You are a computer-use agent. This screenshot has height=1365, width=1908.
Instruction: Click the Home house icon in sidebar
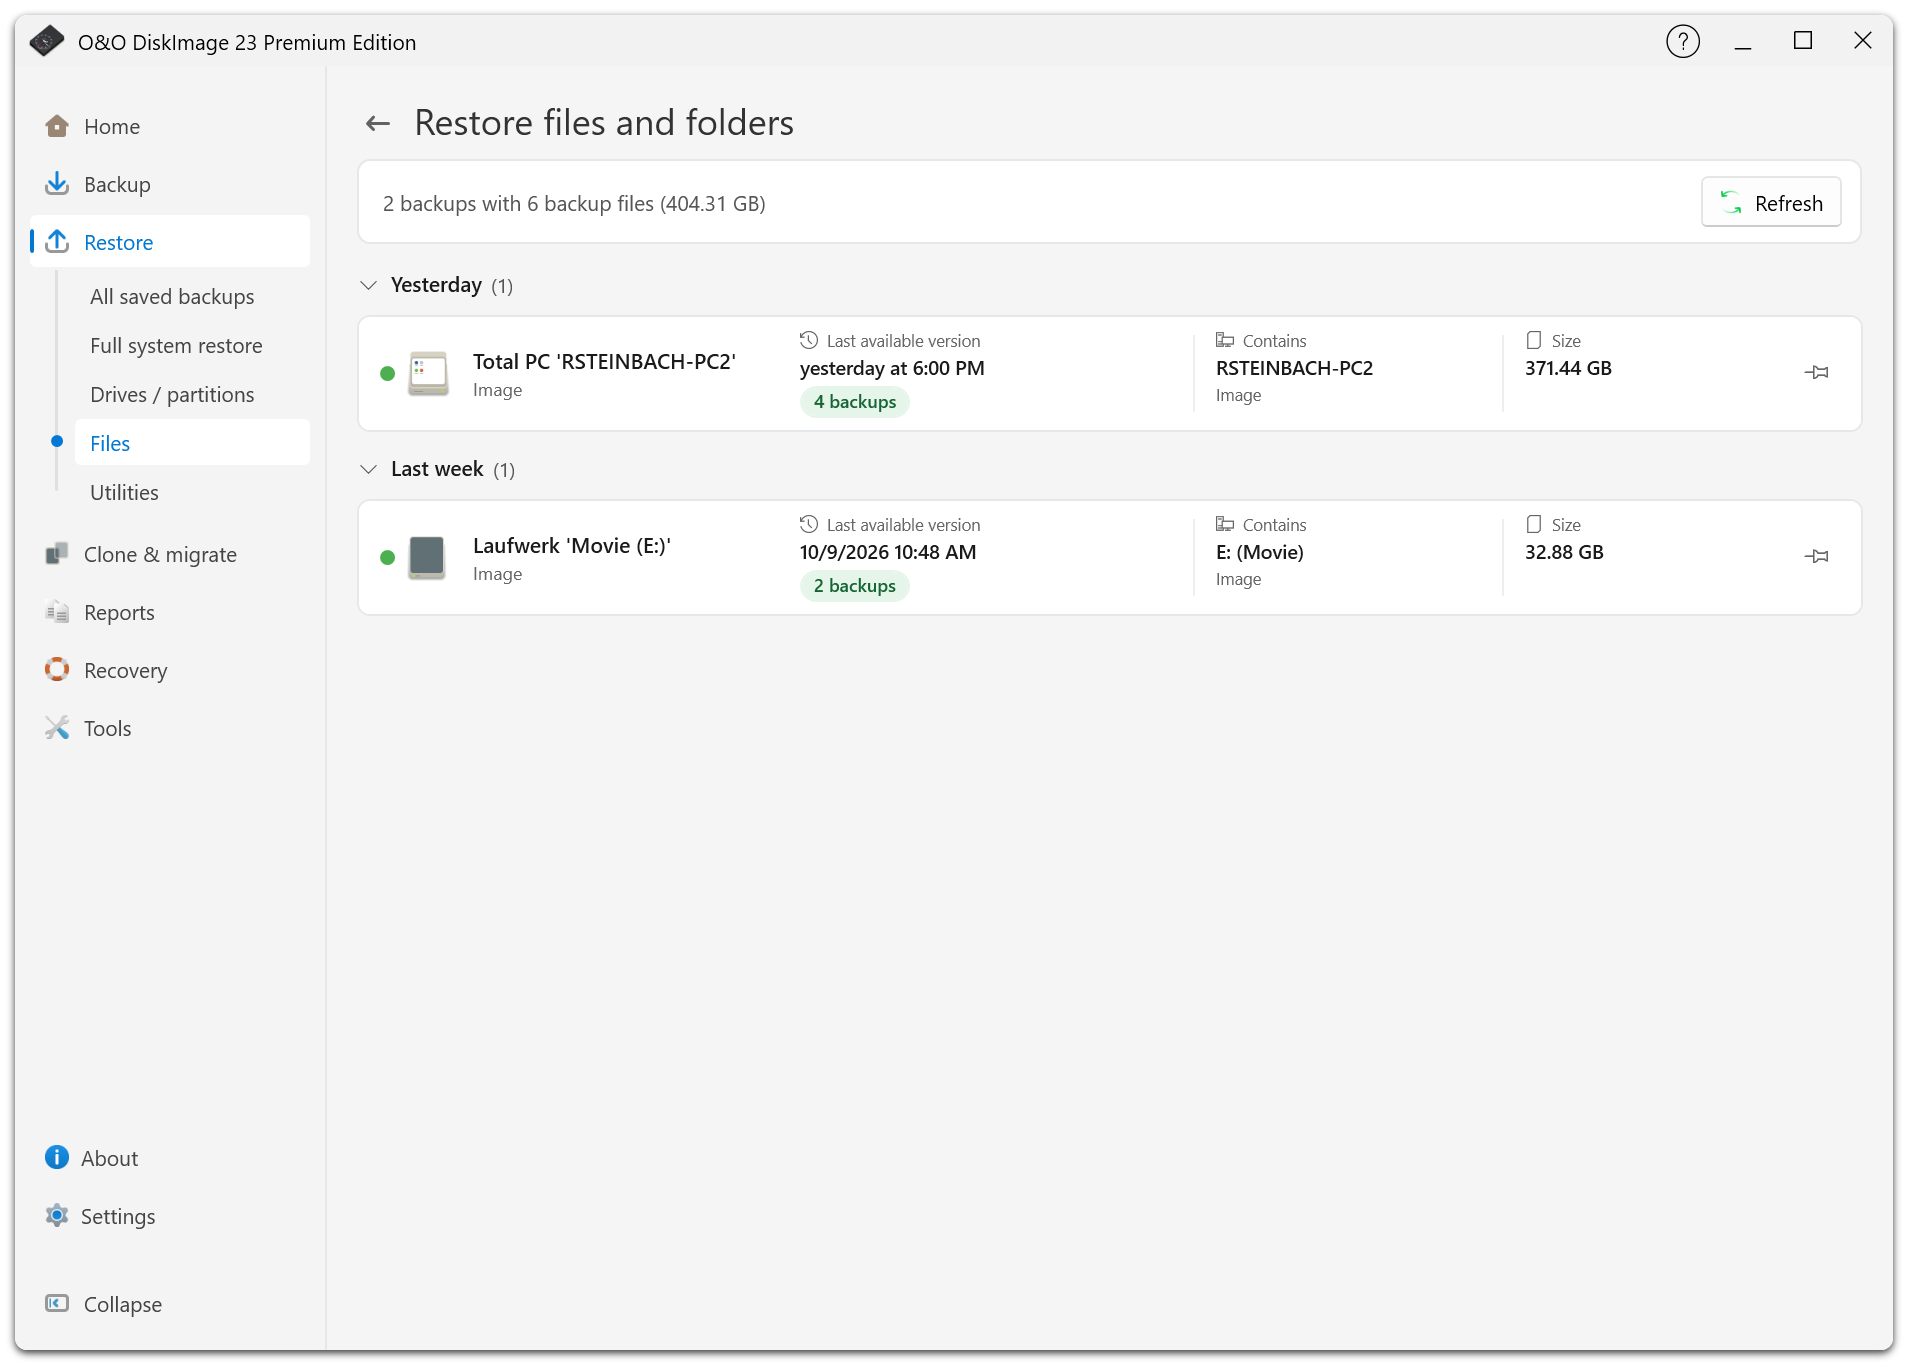57,126
